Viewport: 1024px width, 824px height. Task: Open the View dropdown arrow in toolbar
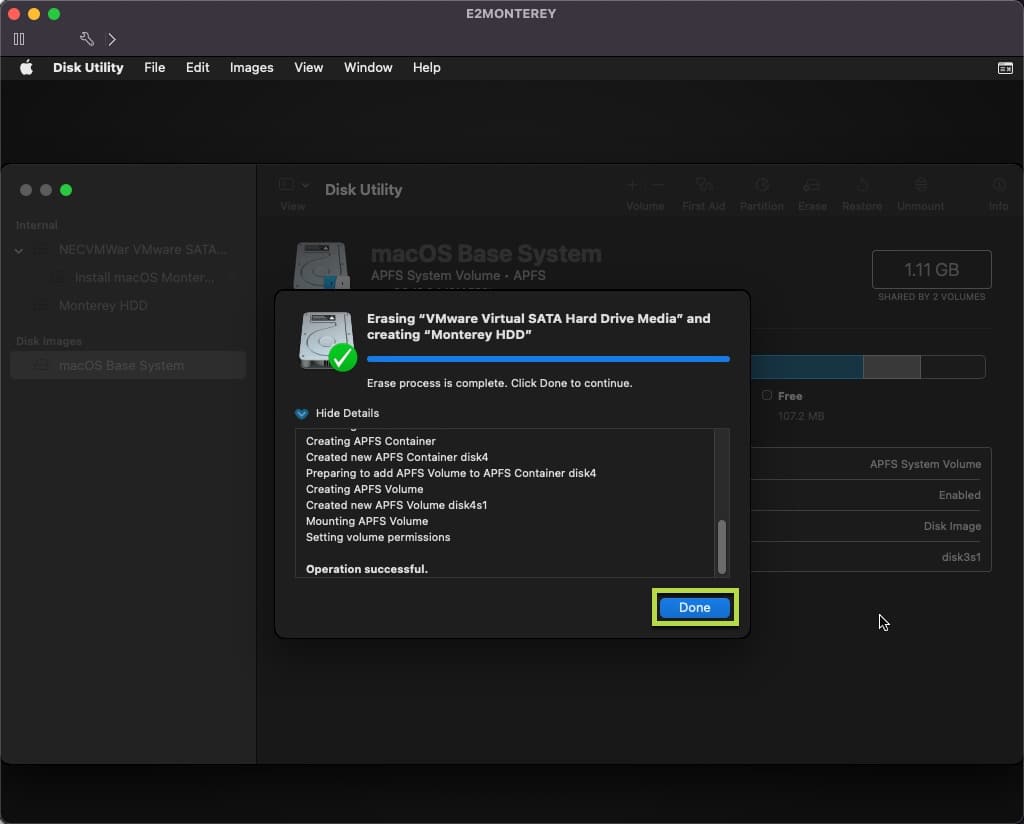pyautogui.click(x=305, y=185)
